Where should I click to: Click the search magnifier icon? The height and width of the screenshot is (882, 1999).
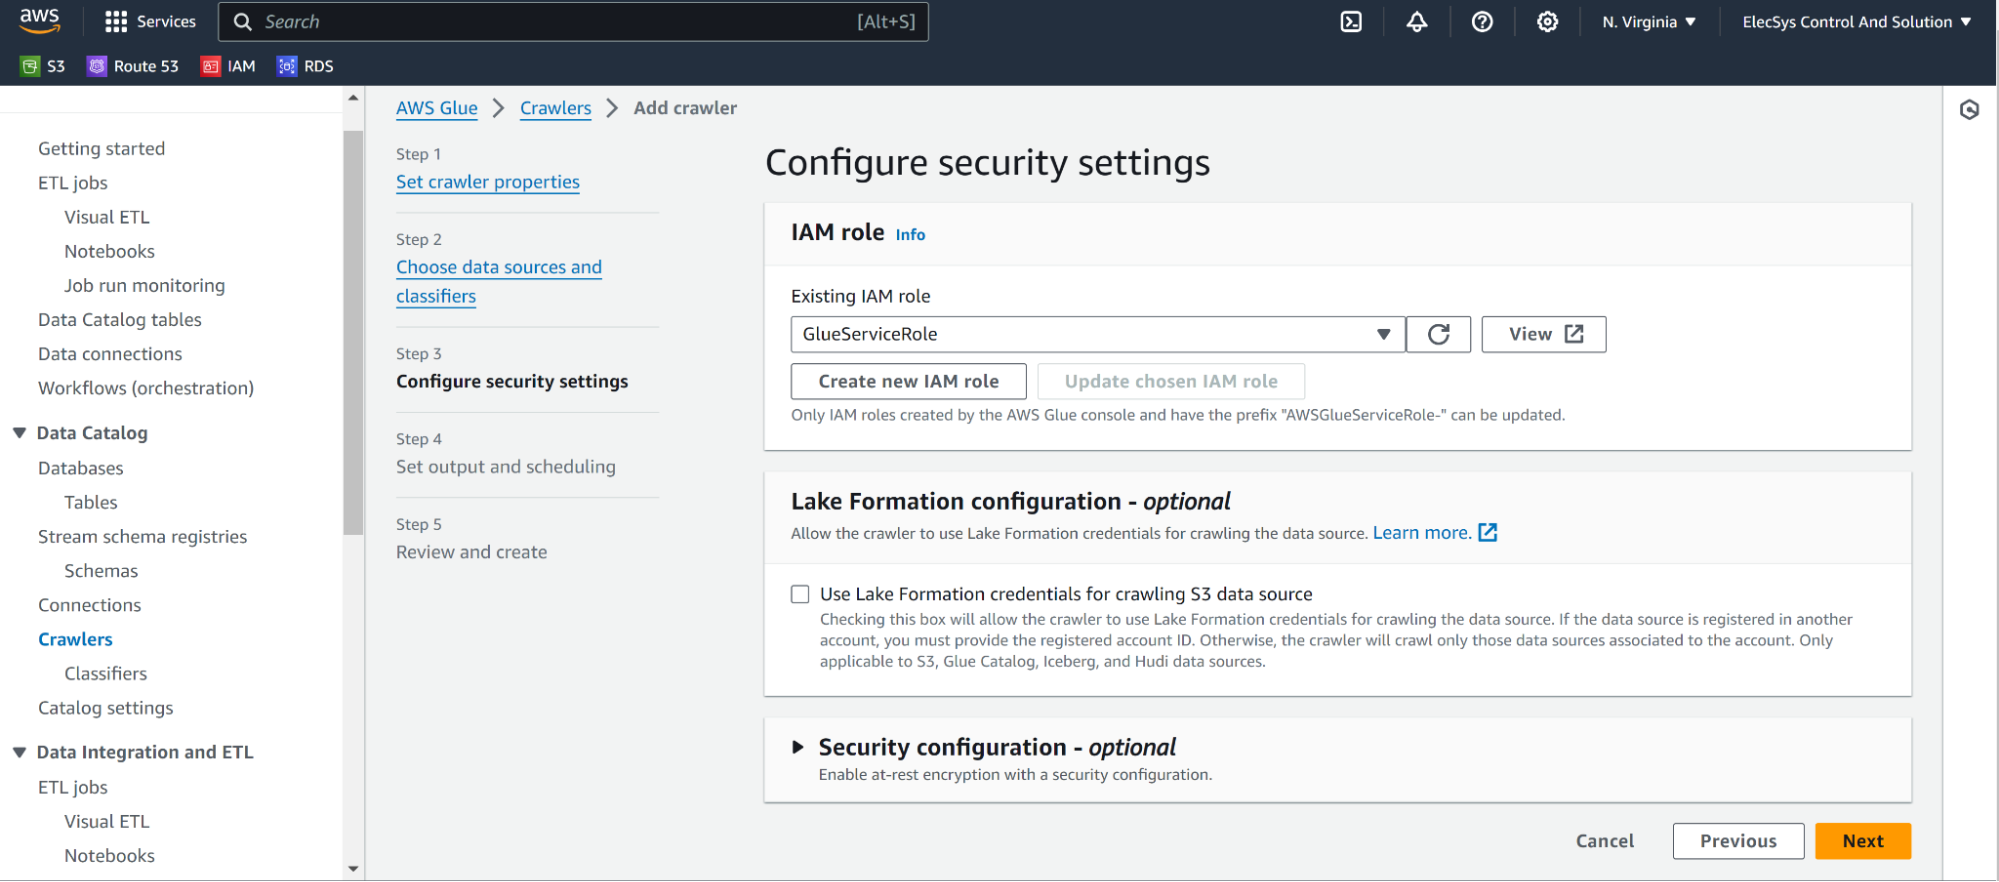[x=242, y=21]
